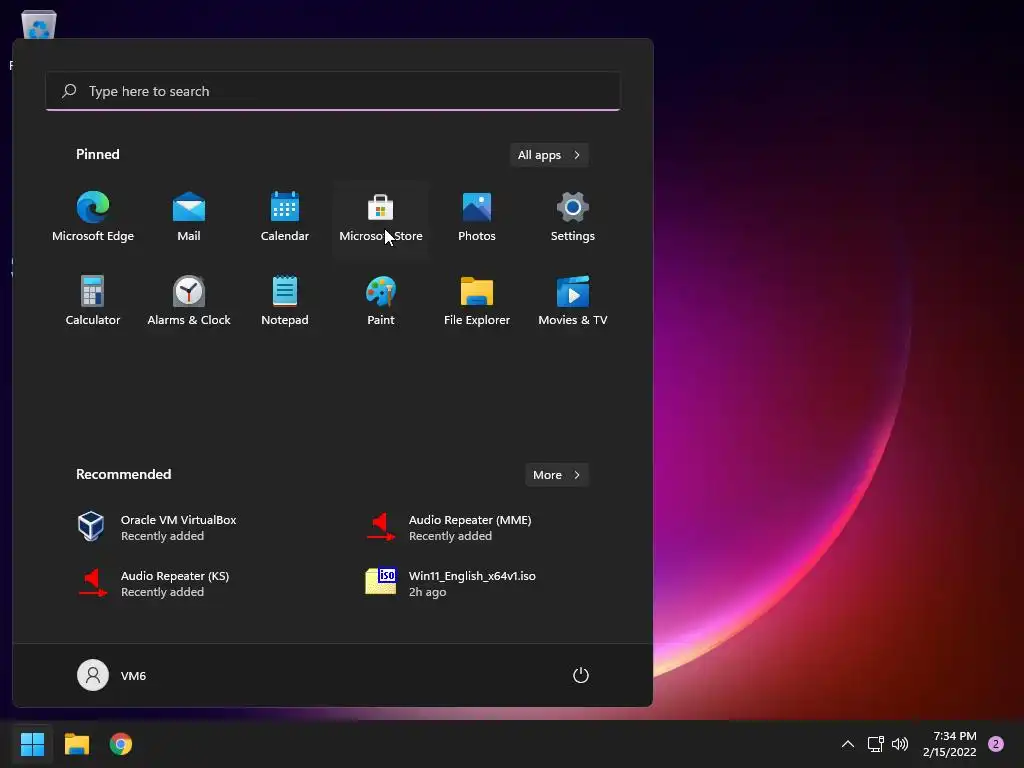Launch Google Chrome from the taskbar
This screenshot has height=768, width=1024.
click(x=121, y=744)
